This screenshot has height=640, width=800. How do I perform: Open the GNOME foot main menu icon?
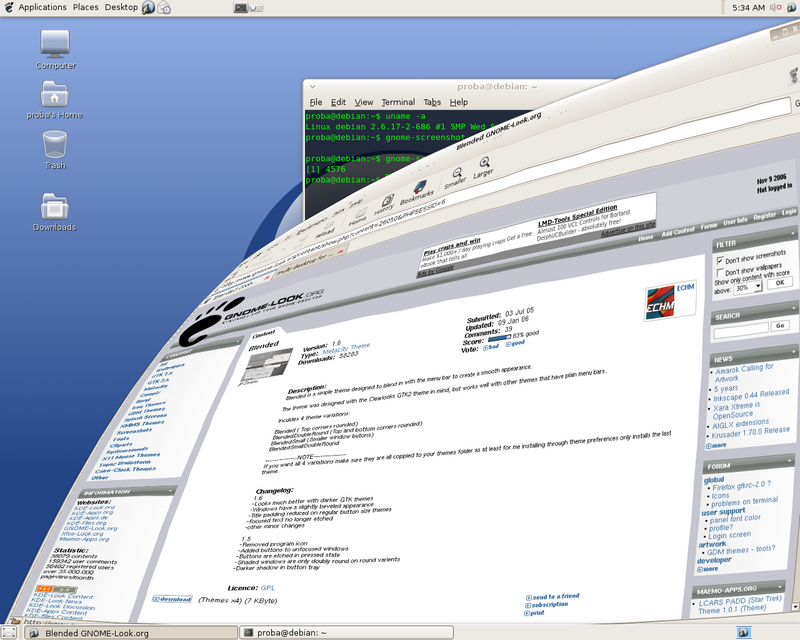coord(9,7)
